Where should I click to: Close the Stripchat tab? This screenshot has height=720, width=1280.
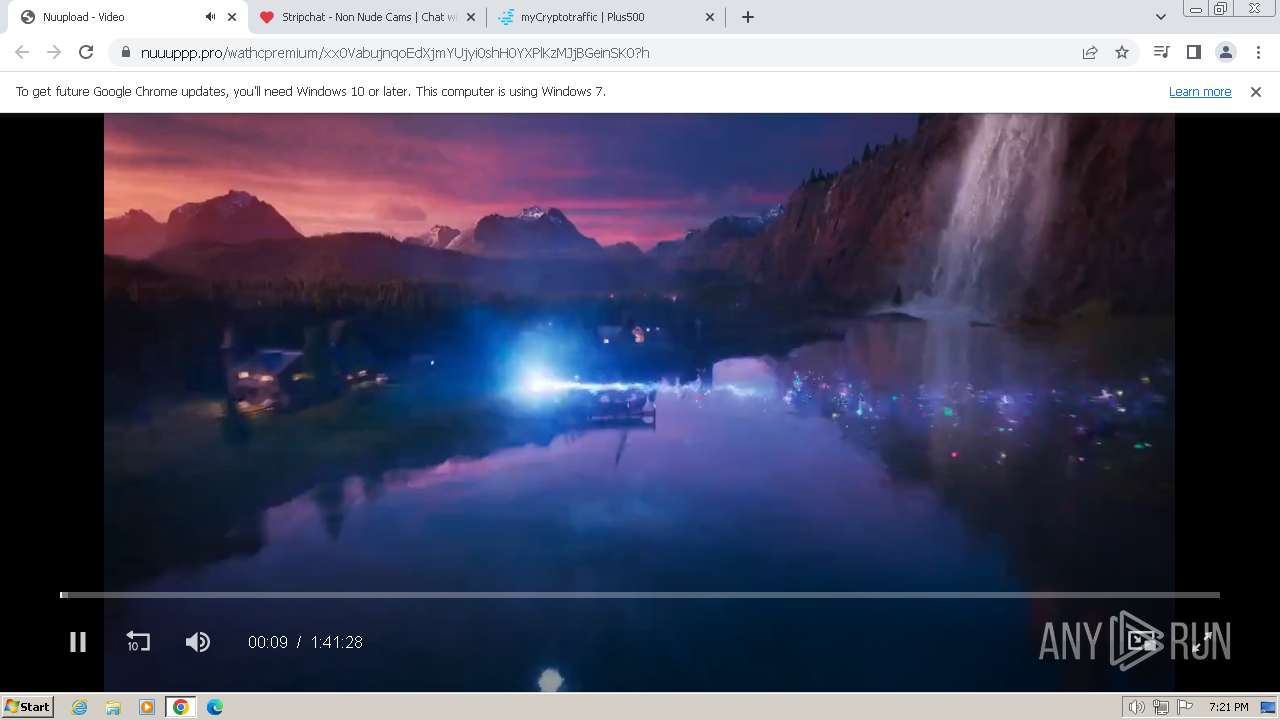pyautogui.click(x=471, y=17)
